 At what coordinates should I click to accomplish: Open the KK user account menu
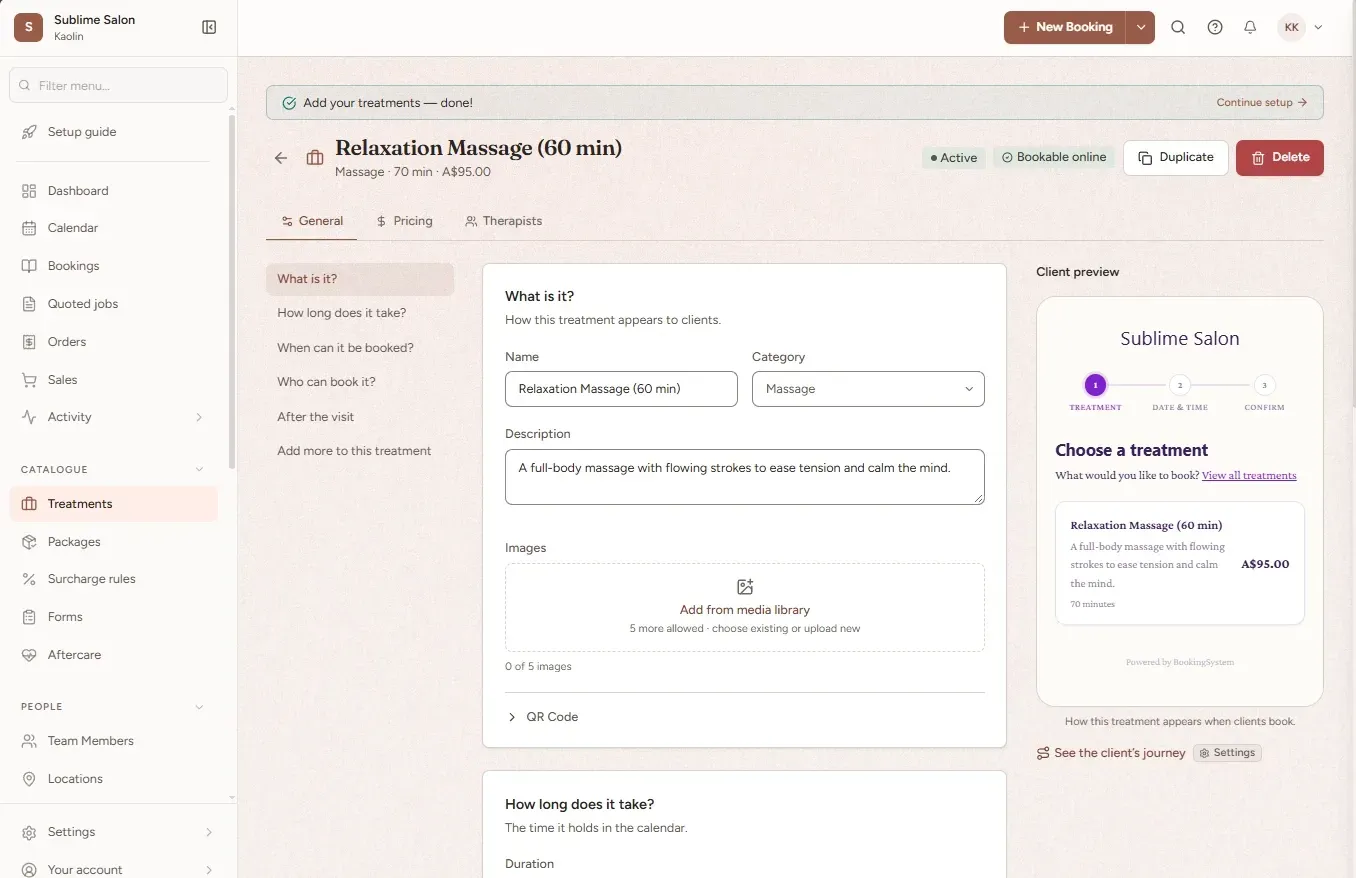coord(1300,27)
